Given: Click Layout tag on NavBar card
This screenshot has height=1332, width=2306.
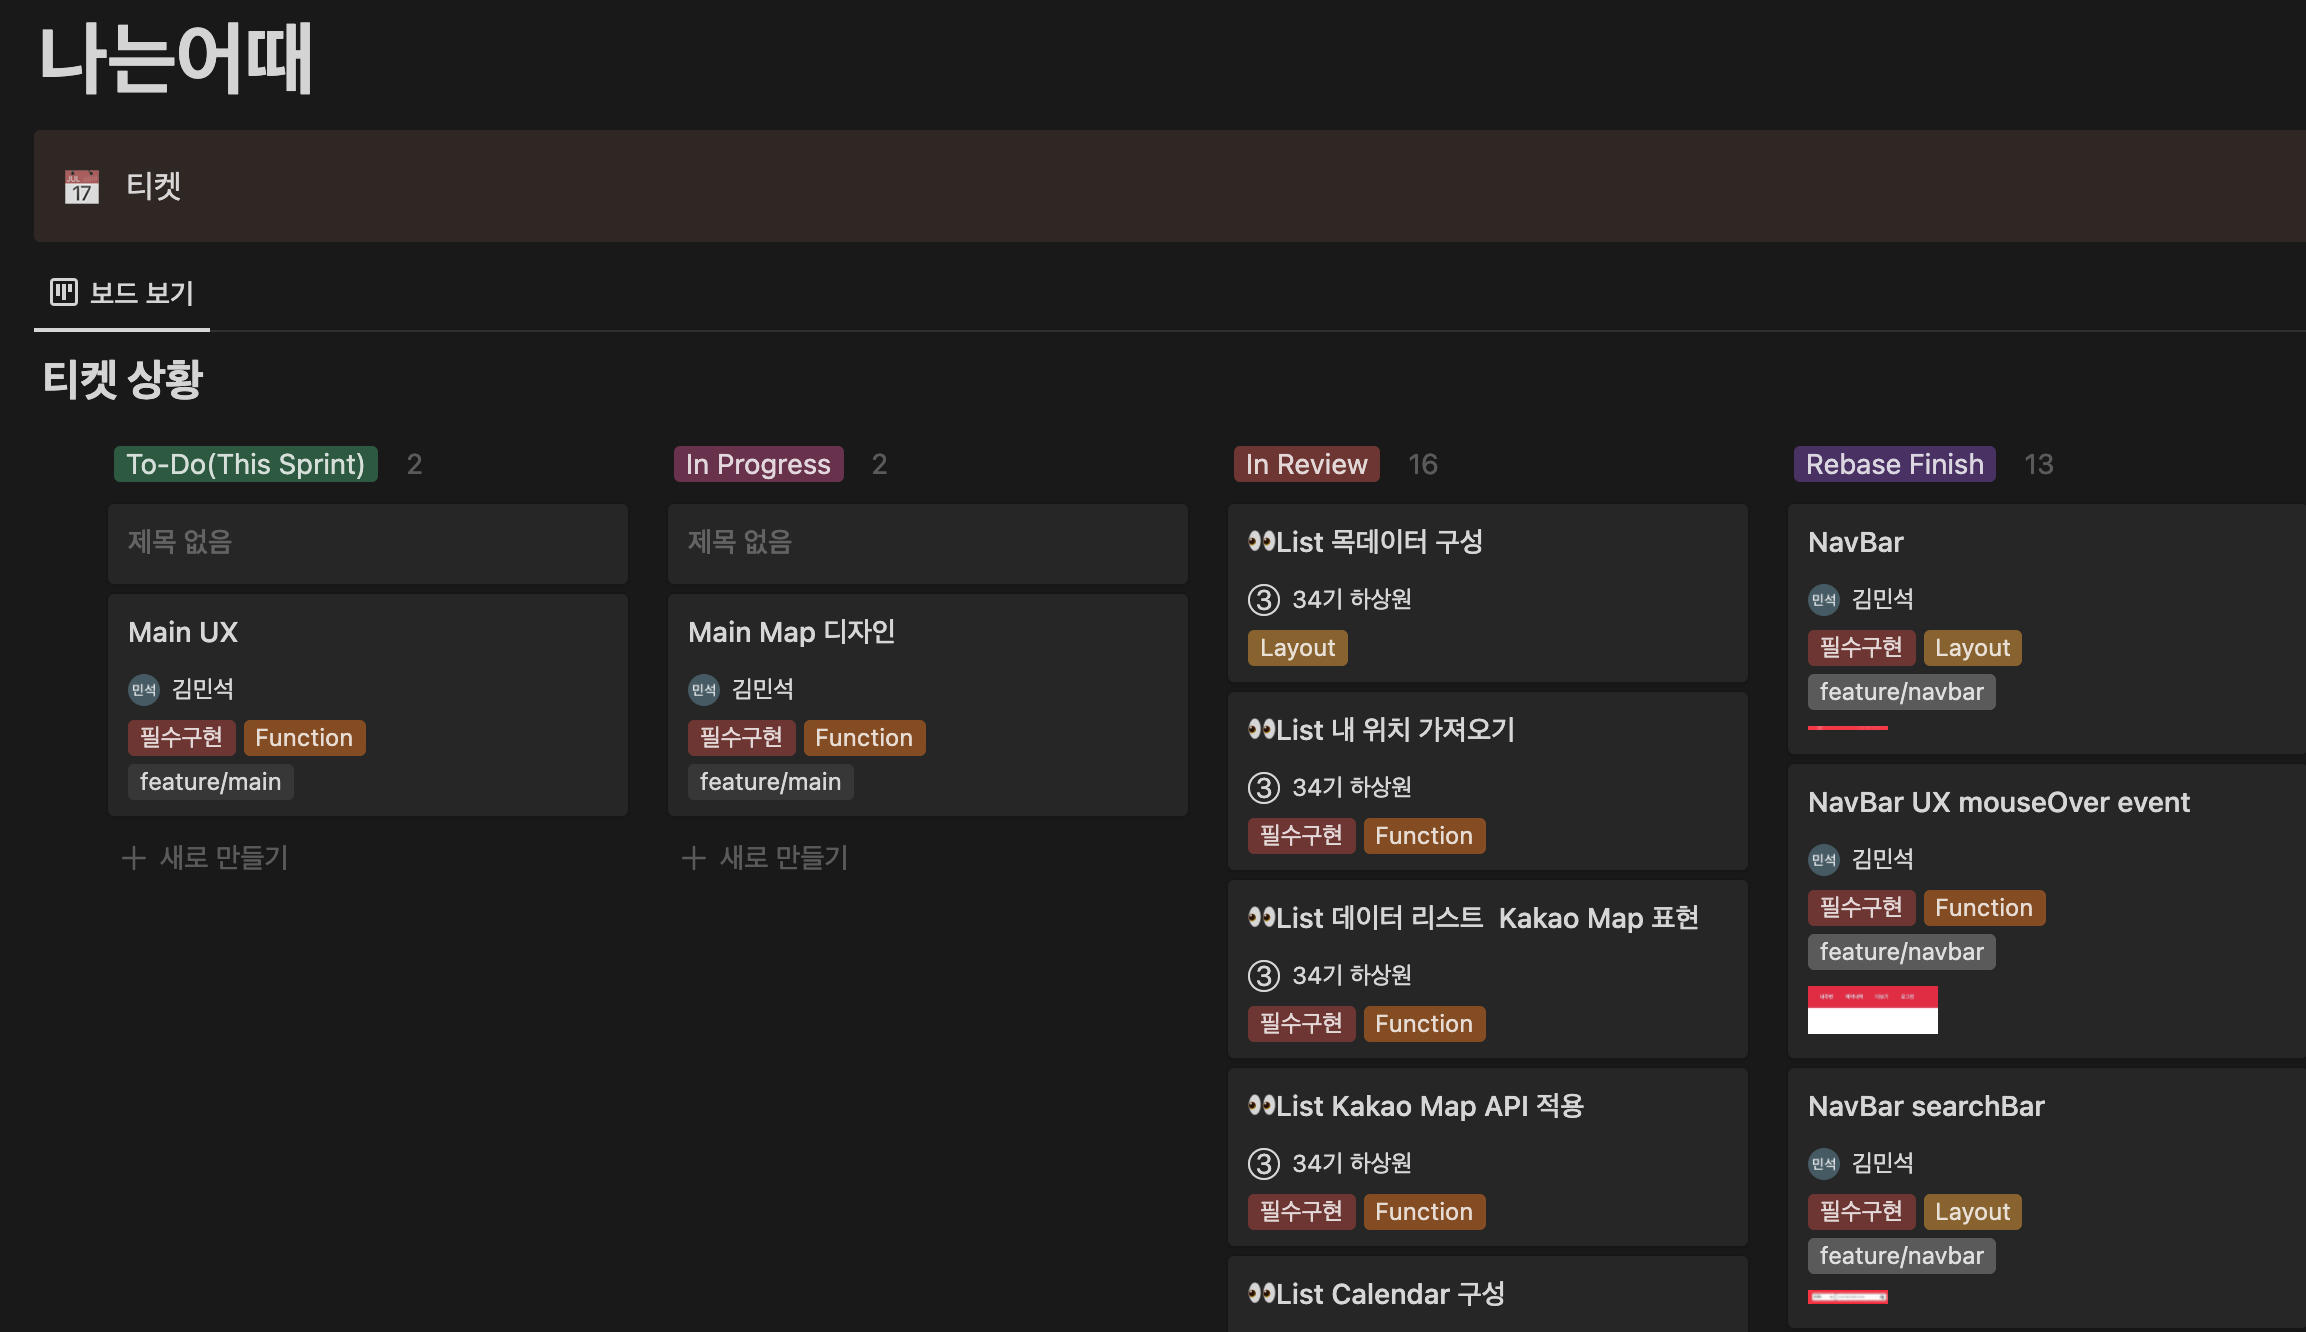Looking at the screenshot, I should (1972, 648).
